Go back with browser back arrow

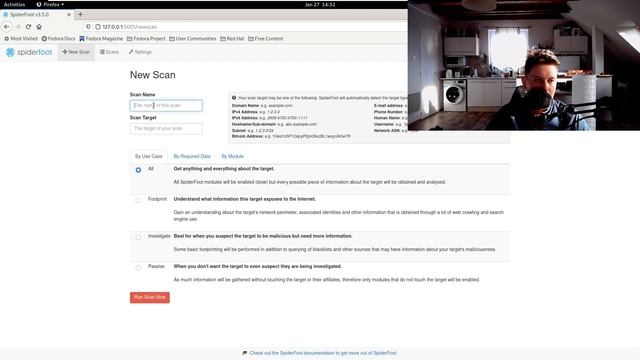(7, 27)
